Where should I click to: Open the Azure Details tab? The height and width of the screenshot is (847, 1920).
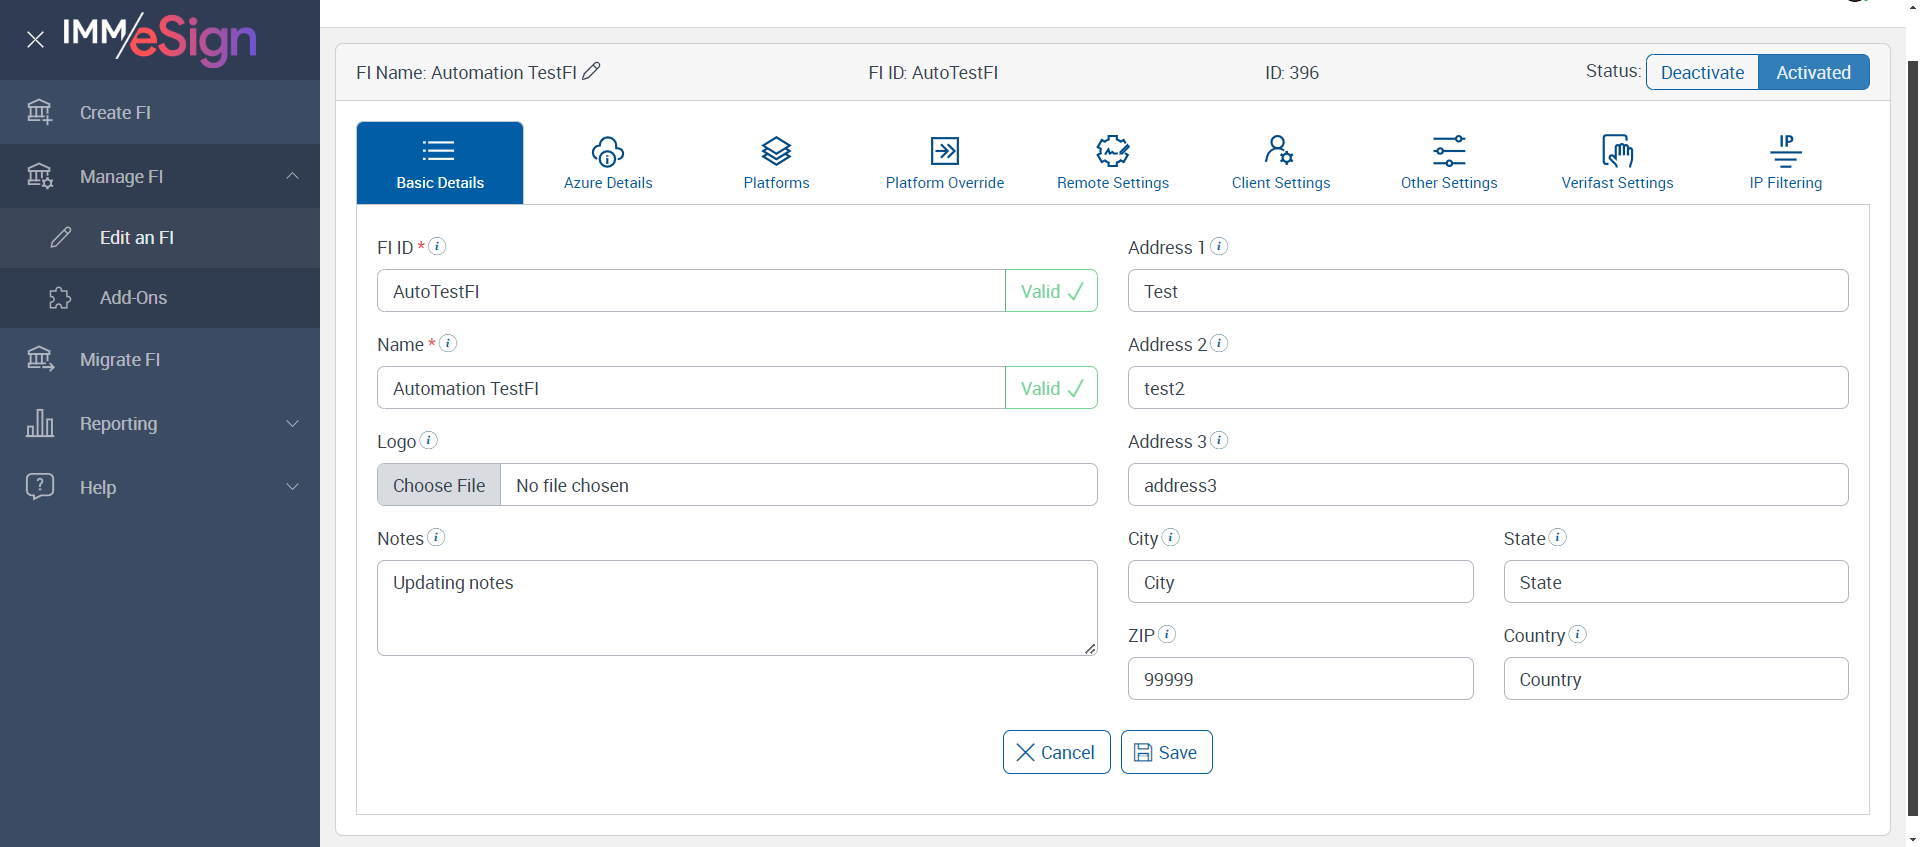click(608, 163)
